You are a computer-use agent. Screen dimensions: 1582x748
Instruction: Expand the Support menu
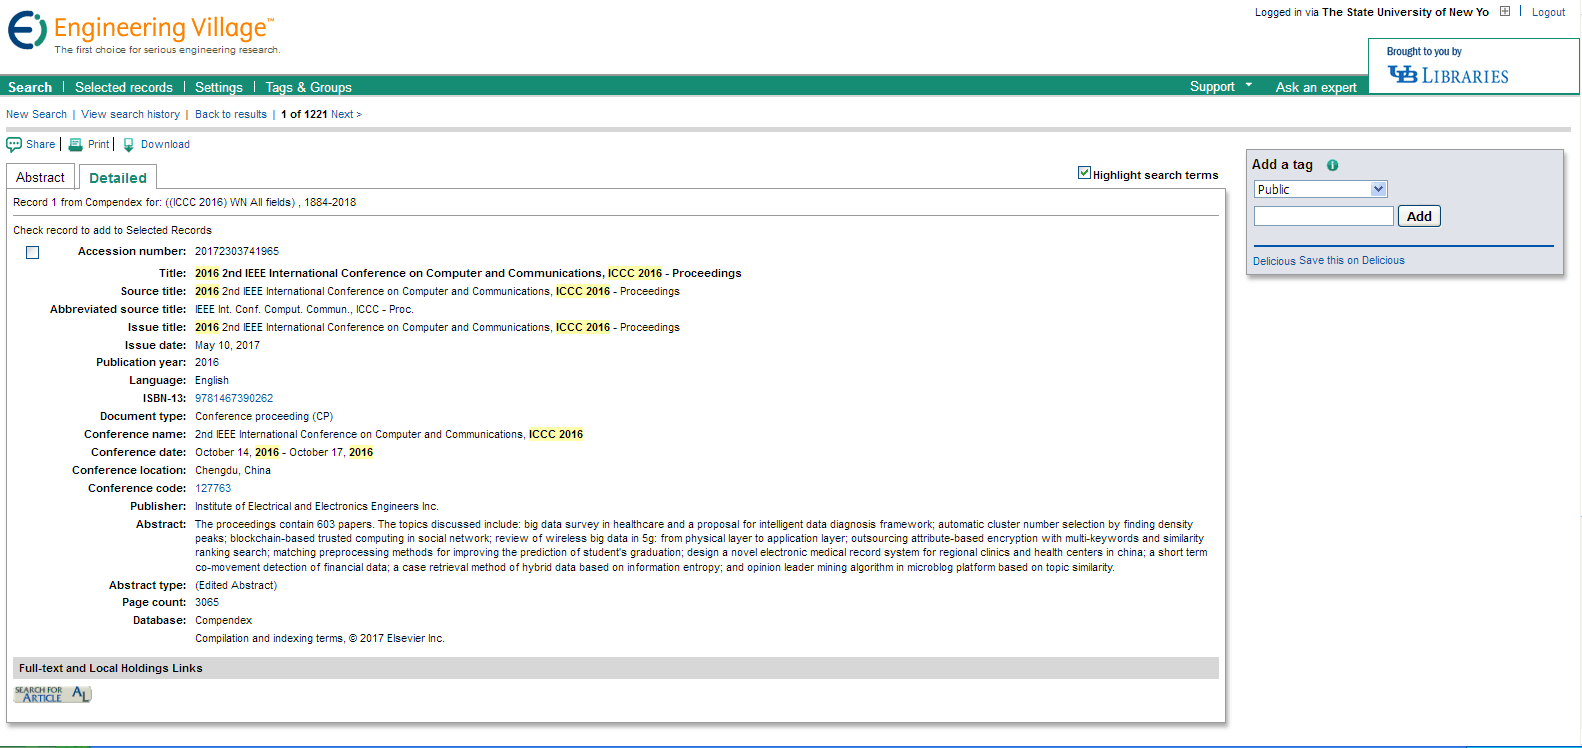coord(1220,87)
